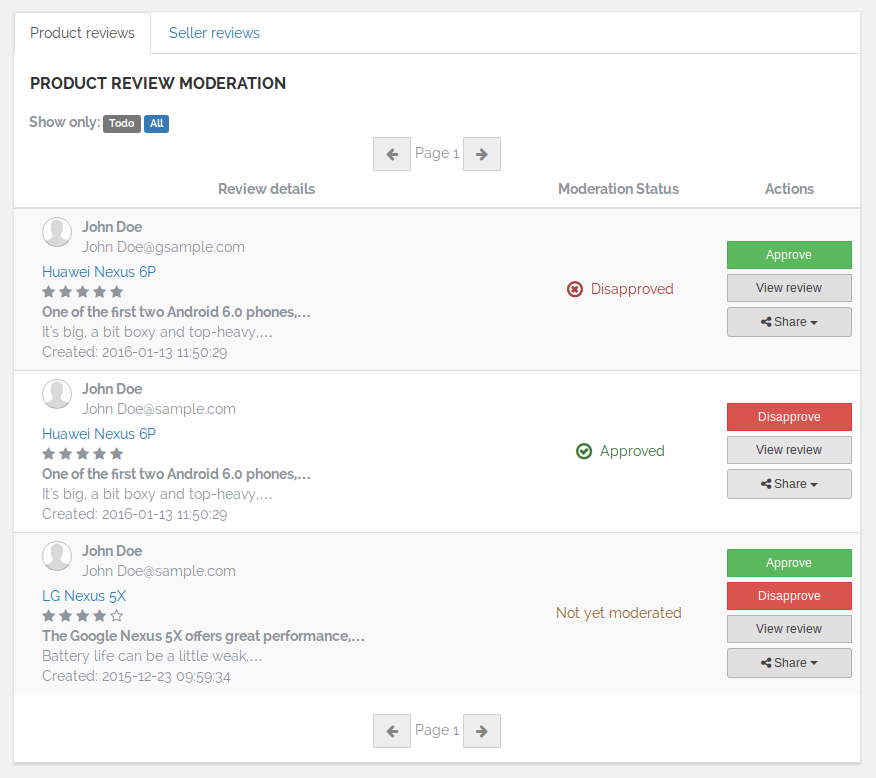Click the Review details column header
The height and width of the screenshot is (778, 876).
[266, 189]
